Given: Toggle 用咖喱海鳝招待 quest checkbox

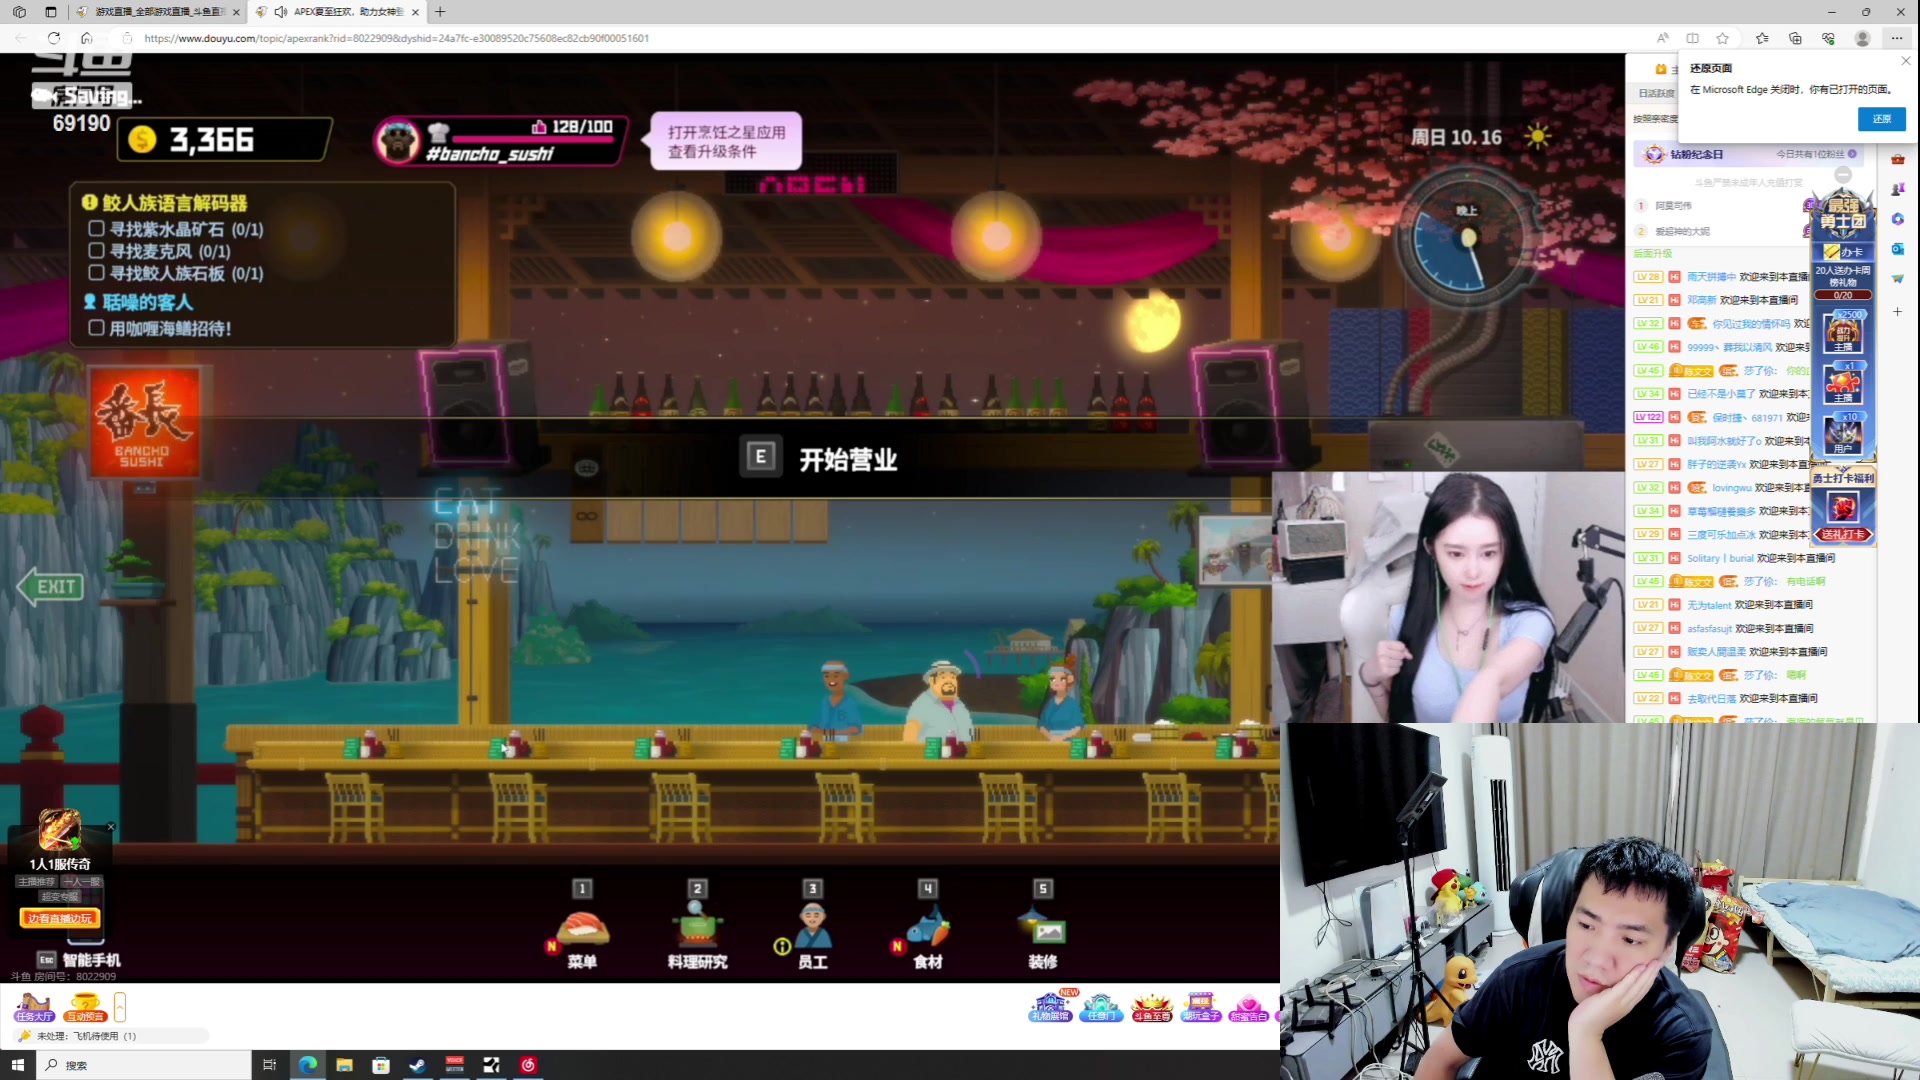Looking at the screenshot, I should pyautogui.click(x=96, y=327).
